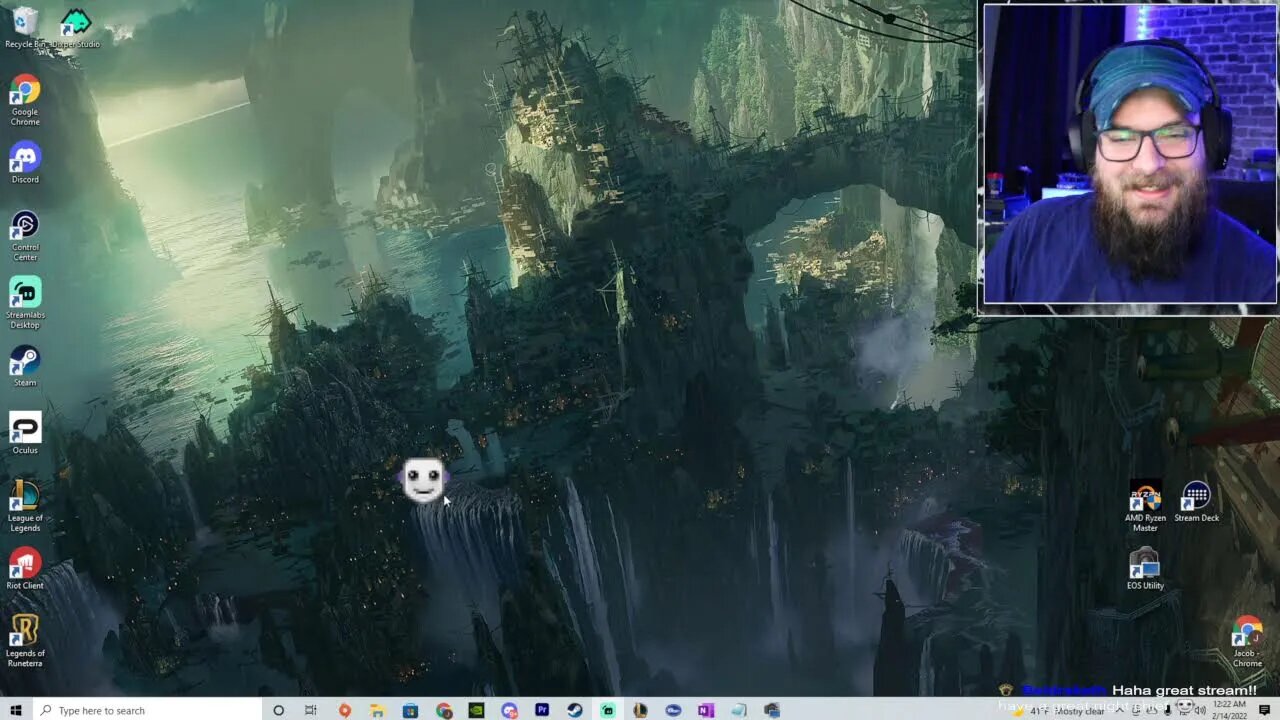Open the Sniper Studio desktop shortcut
Screen dimensions: 1280x720
(76, 28)
